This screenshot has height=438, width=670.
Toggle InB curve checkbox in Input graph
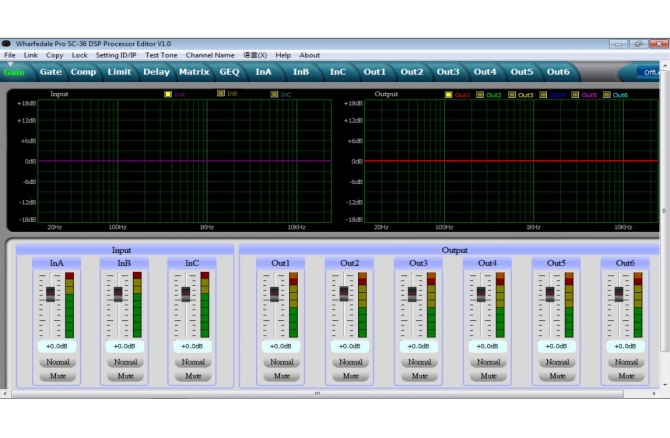click(x=221, y=93)
